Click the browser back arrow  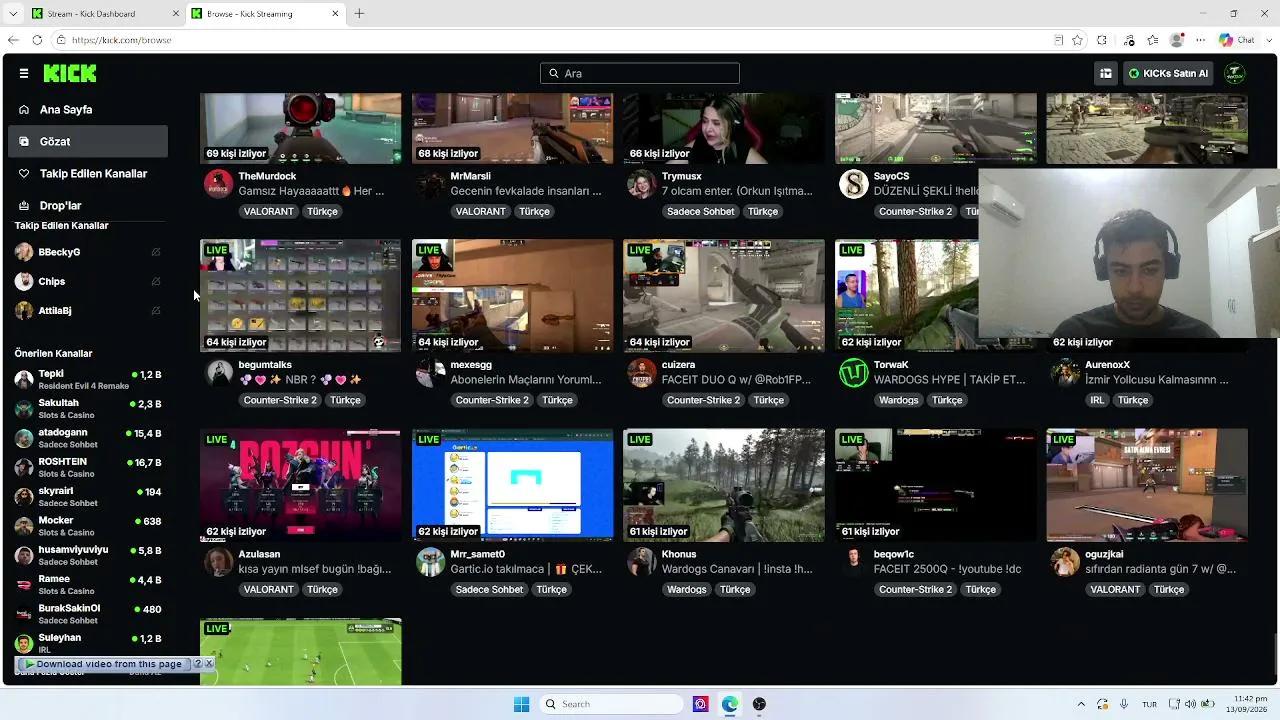[x=13, y=40]
